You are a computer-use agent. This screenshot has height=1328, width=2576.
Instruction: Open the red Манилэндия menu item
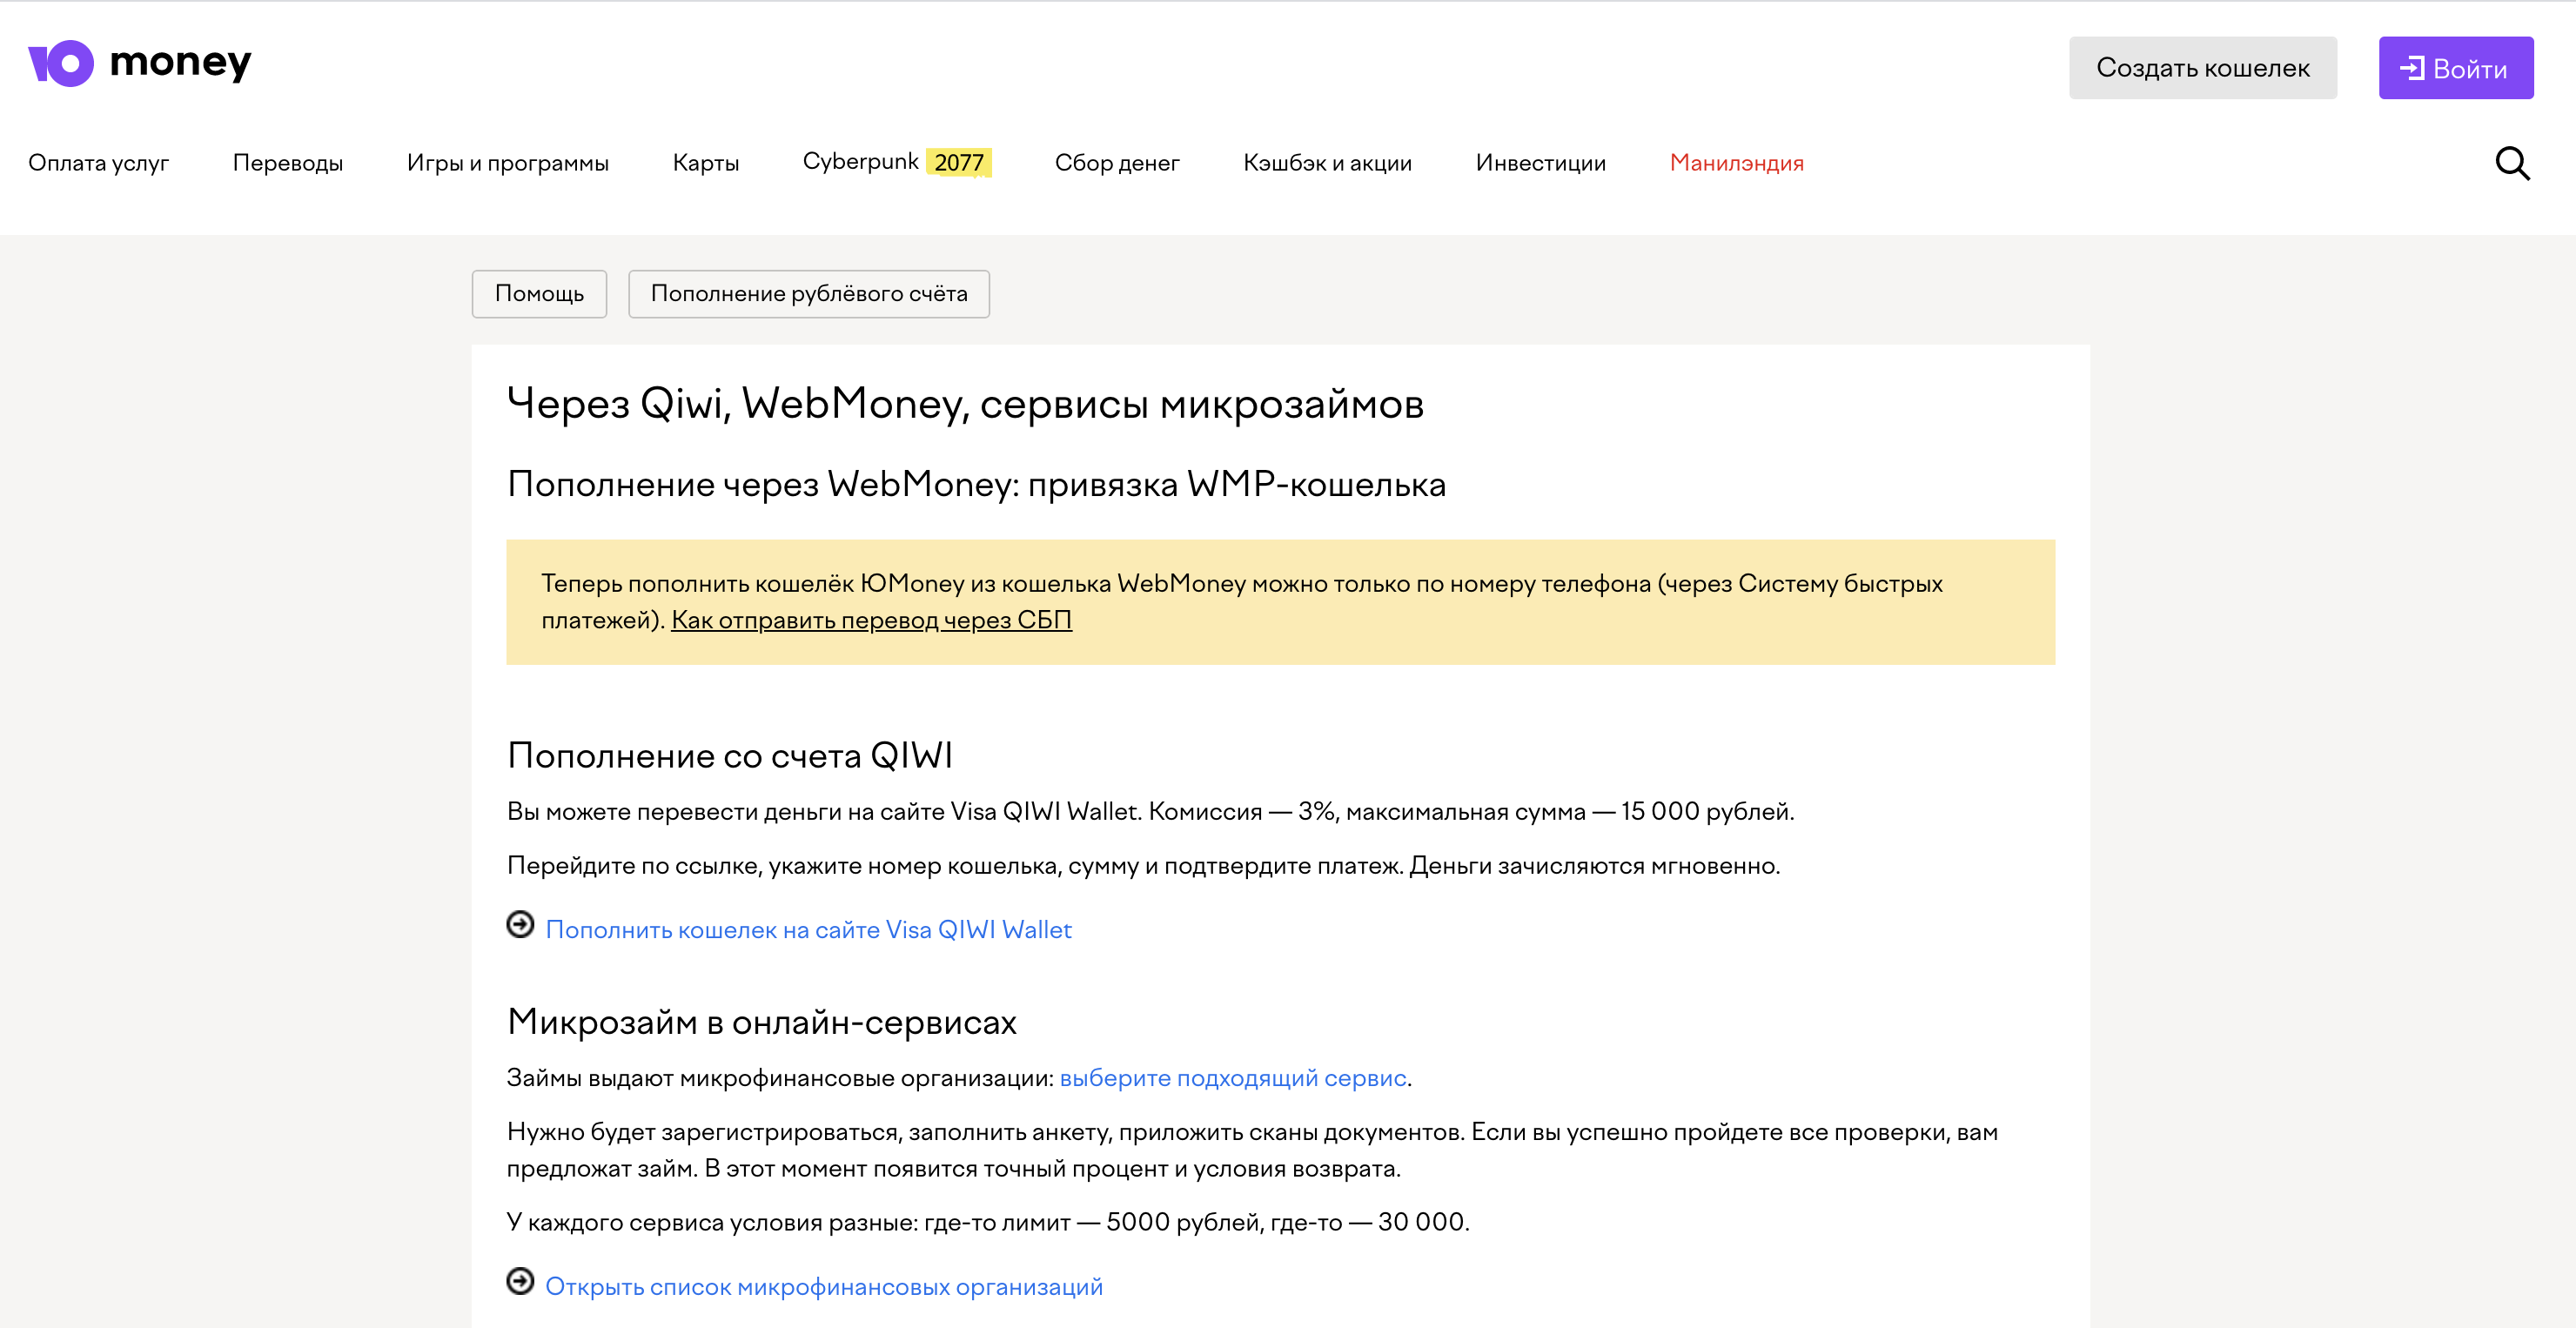pos(1736,162)
